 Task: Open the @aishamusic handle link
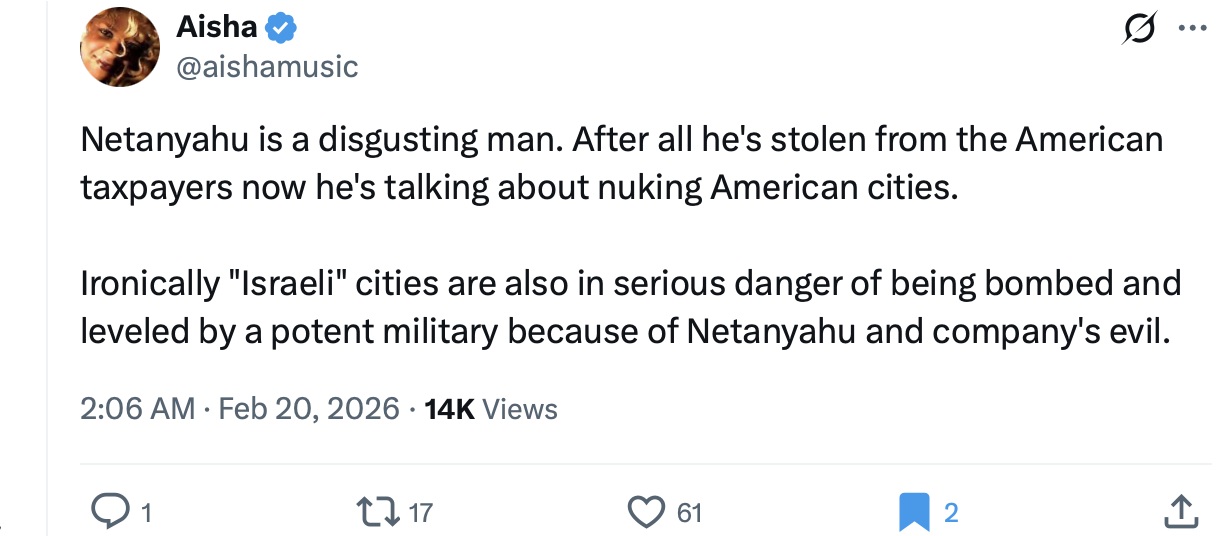(x=267, y=67)
